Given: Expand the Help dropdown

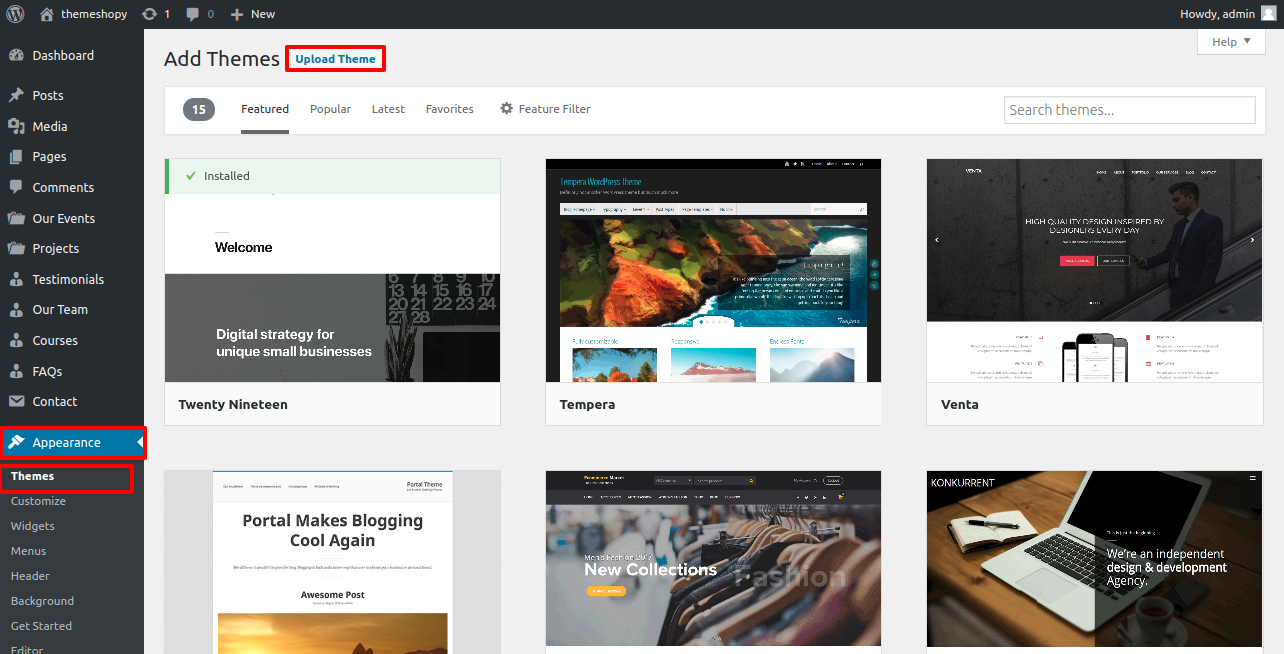Looking at the screenshot, I should click(1230, 42).
